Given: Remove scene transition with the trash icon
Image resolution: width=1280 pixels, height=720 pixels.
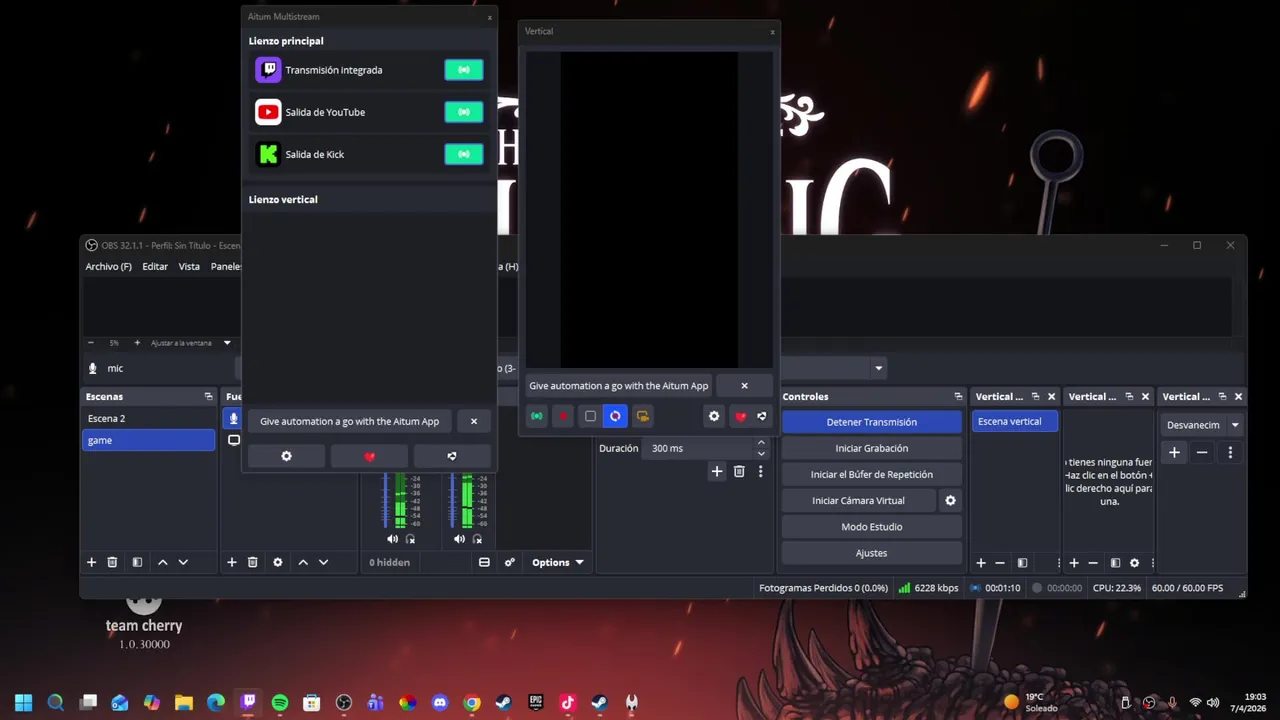Looking at the screenshot, I should [x=739, y=471].
